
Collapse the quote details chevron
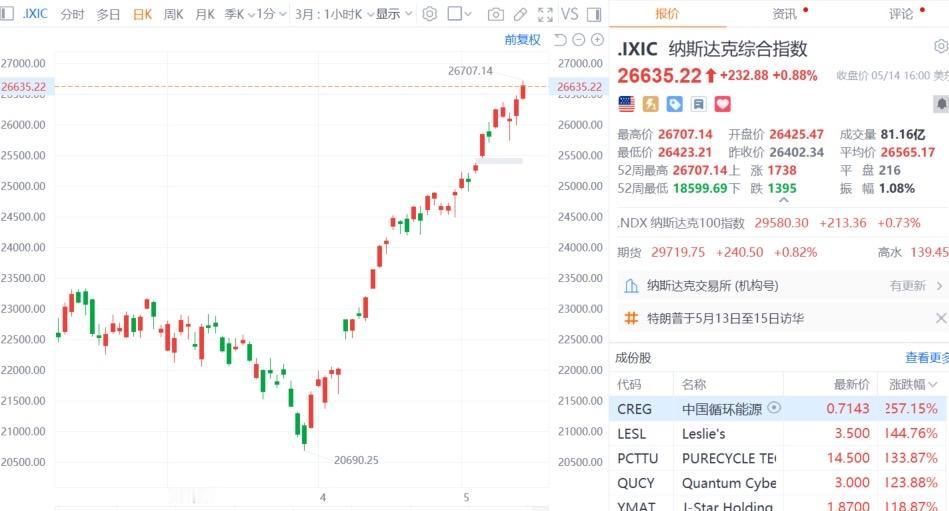coord(783,200)
